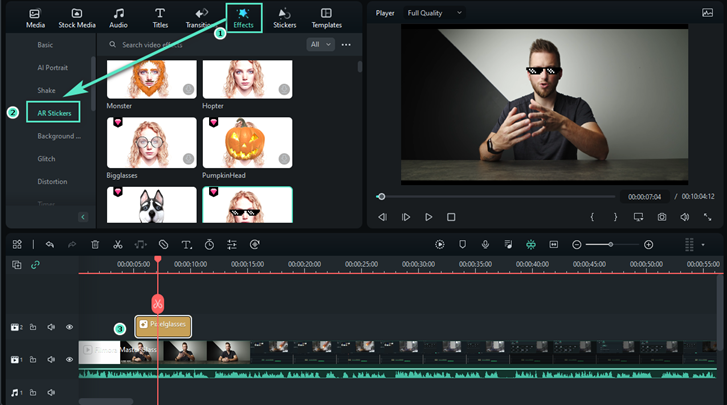Open the track height dropdown arrow
The image size is (727, 405).
[x=703, y=245]
